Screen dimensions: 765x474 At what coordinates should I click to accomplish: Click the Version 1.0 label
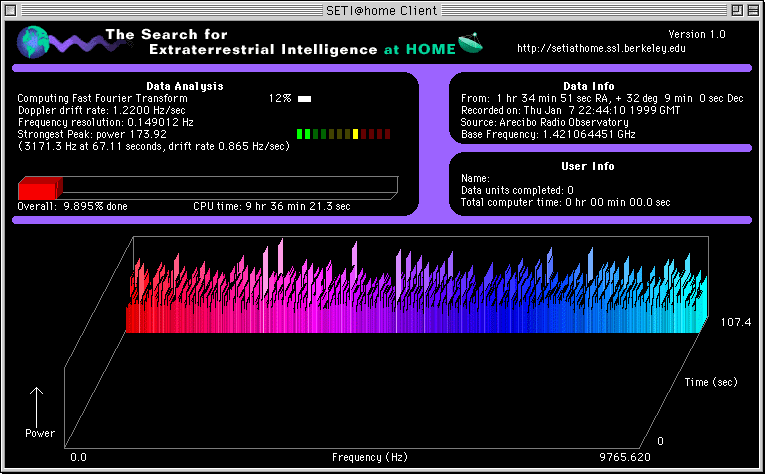point(697,34)
